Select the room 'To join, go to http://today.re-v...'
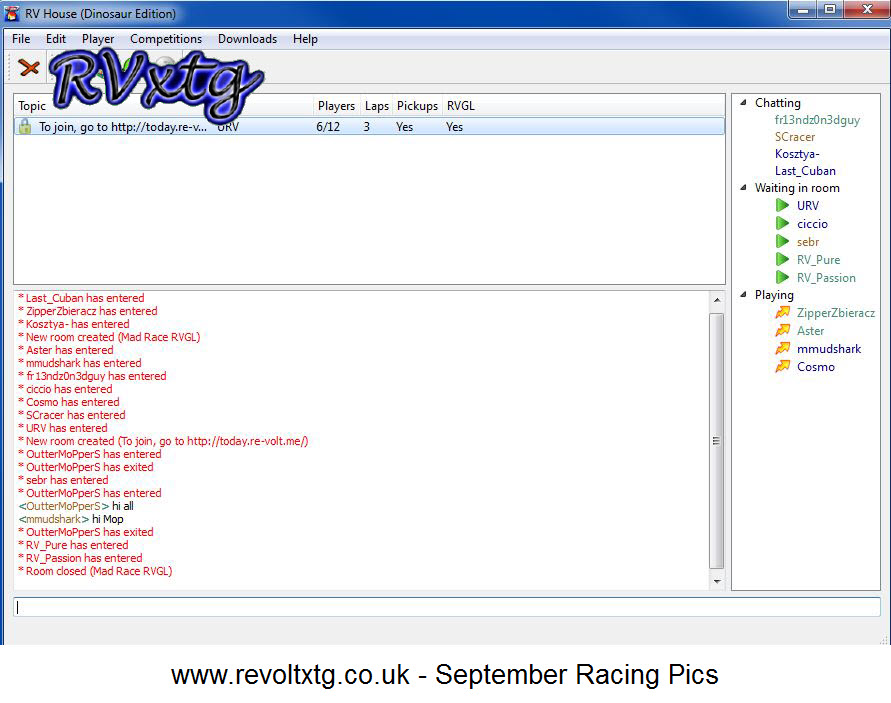The height and width of the screenshot is (703, 891). point(369,126)
